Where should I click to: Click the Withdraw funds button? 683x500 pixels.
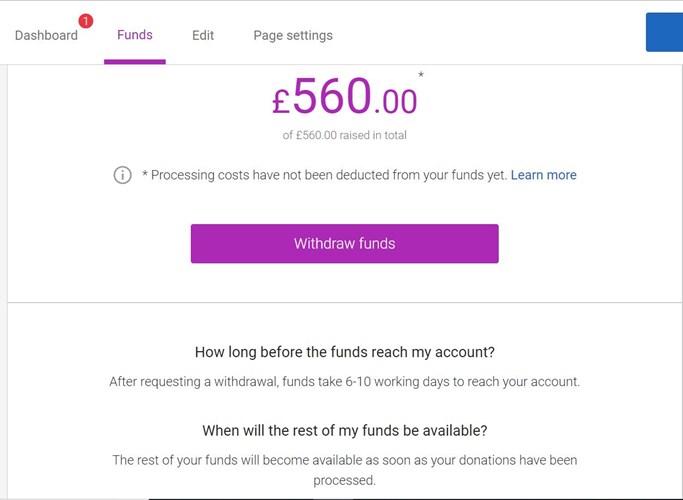click(345, 243)
